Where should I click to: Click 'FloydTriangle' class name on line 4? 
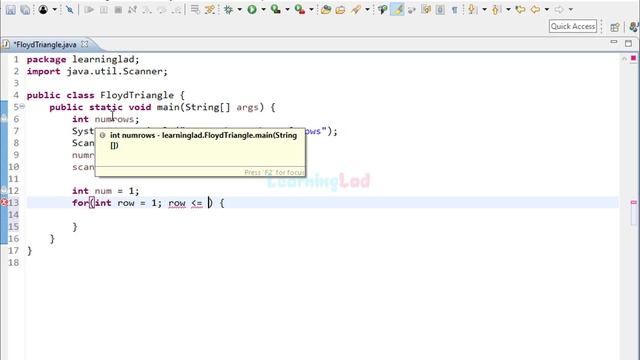(137, 95)
